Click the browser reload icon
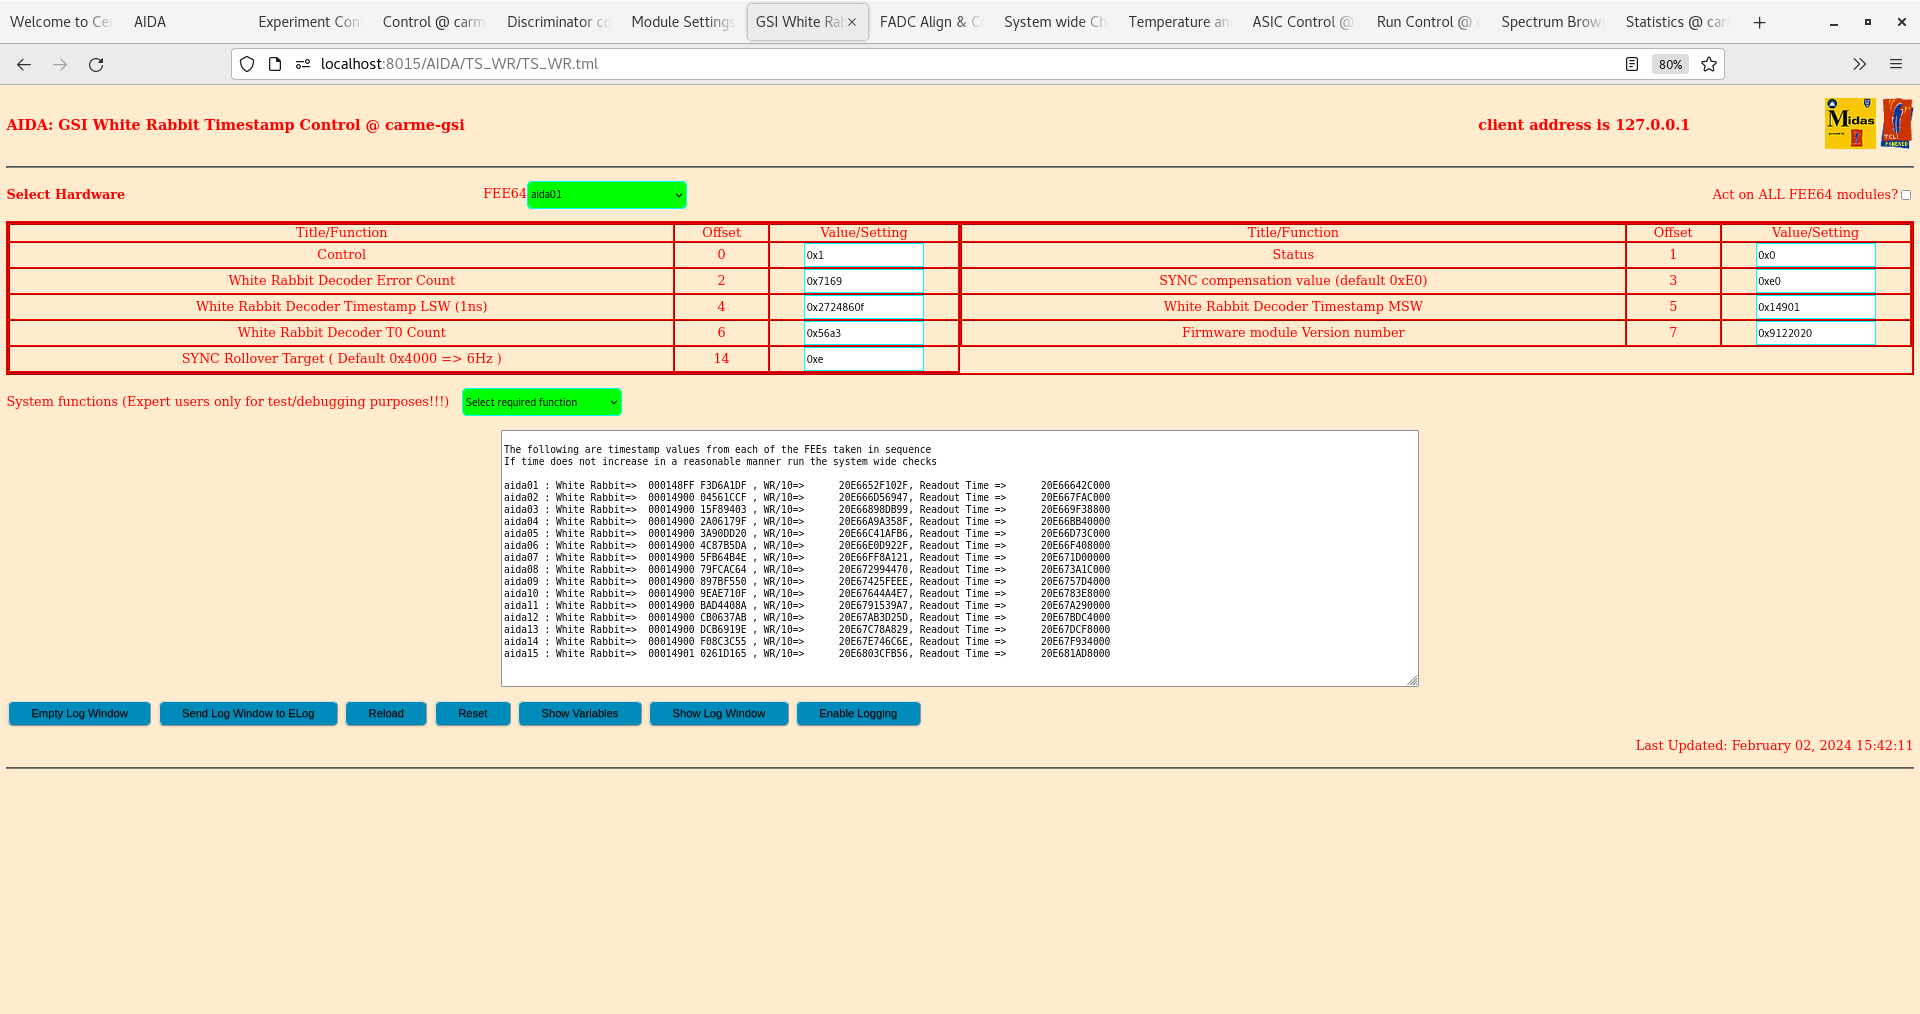The height and width of the screenshot is (1014, 1920). 96,64
